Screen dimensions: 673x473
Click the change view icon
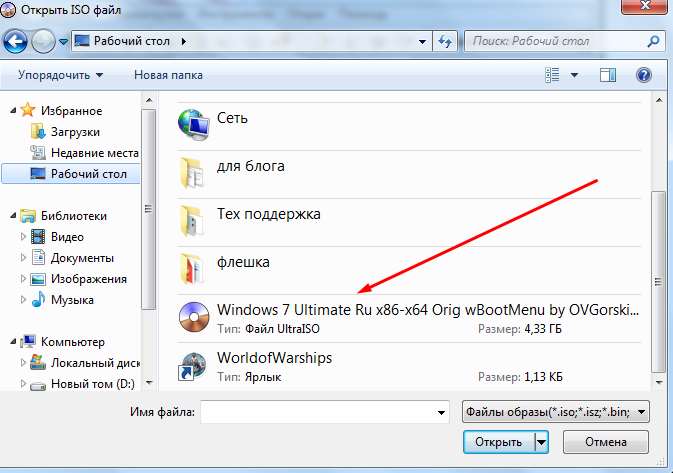click(553, 75)
